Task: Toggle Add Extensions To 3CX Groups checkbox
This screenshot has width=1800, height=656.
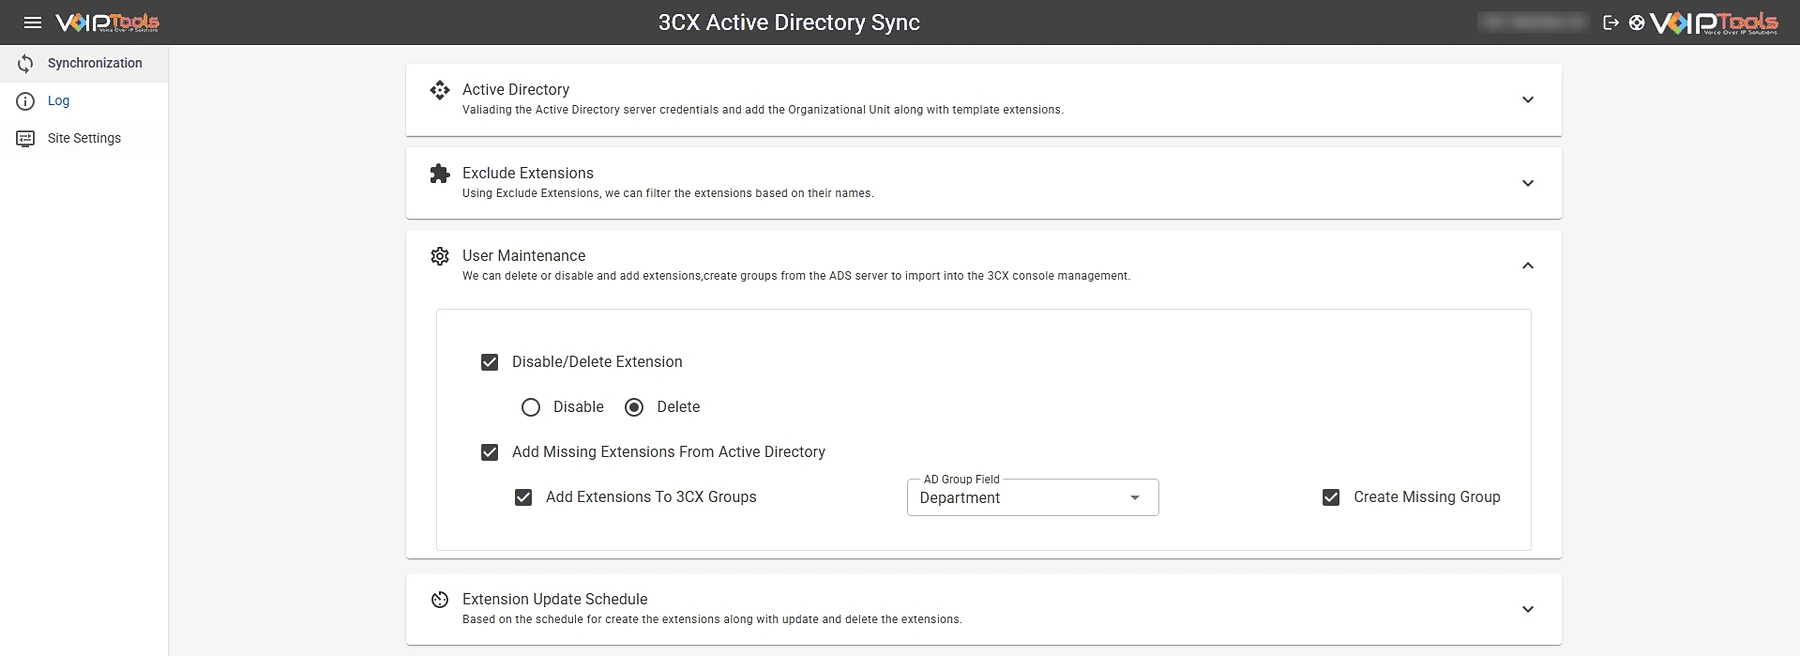Action: click(x=523, y=497)
